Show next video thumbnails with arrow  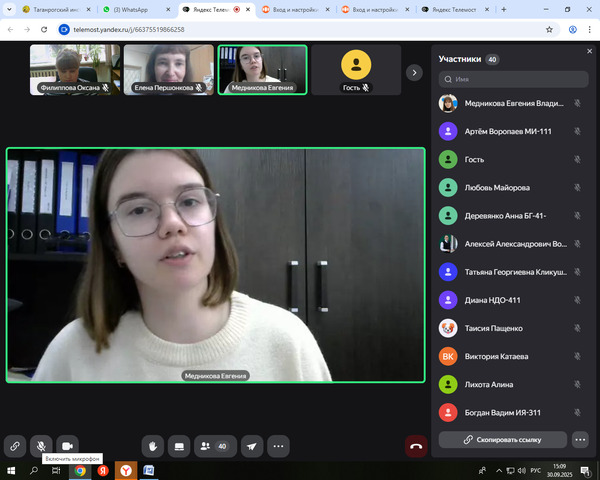tap(414, 72)
